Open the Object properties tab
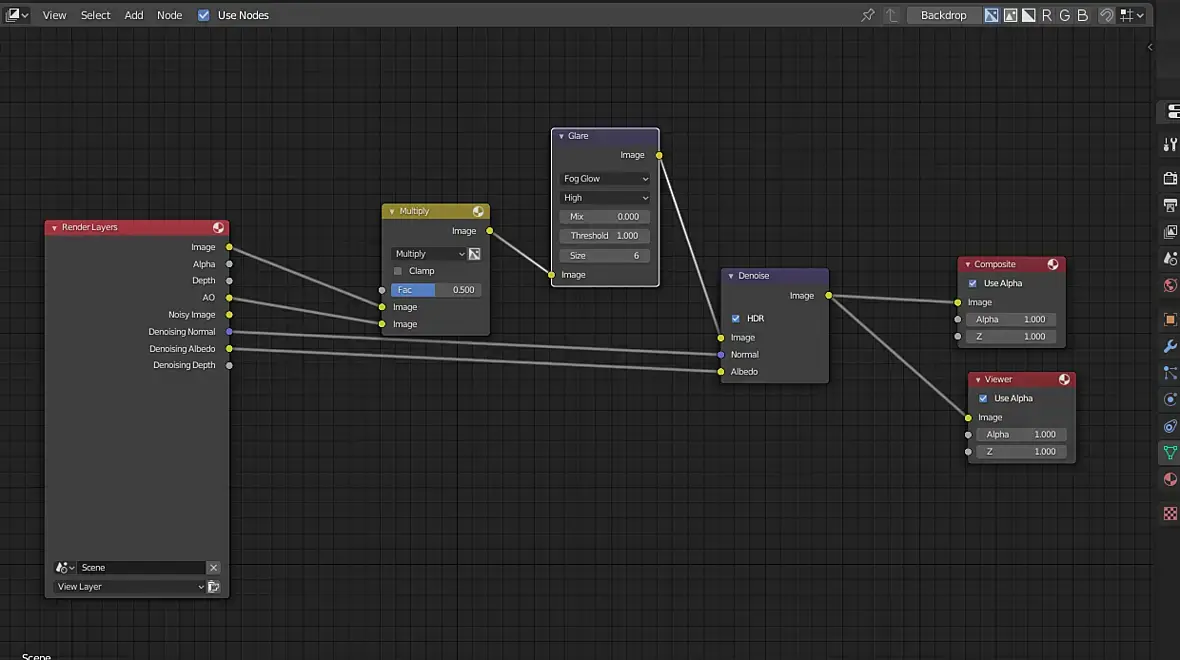This screenshot has height=660, width=1180. (1170, 319)
